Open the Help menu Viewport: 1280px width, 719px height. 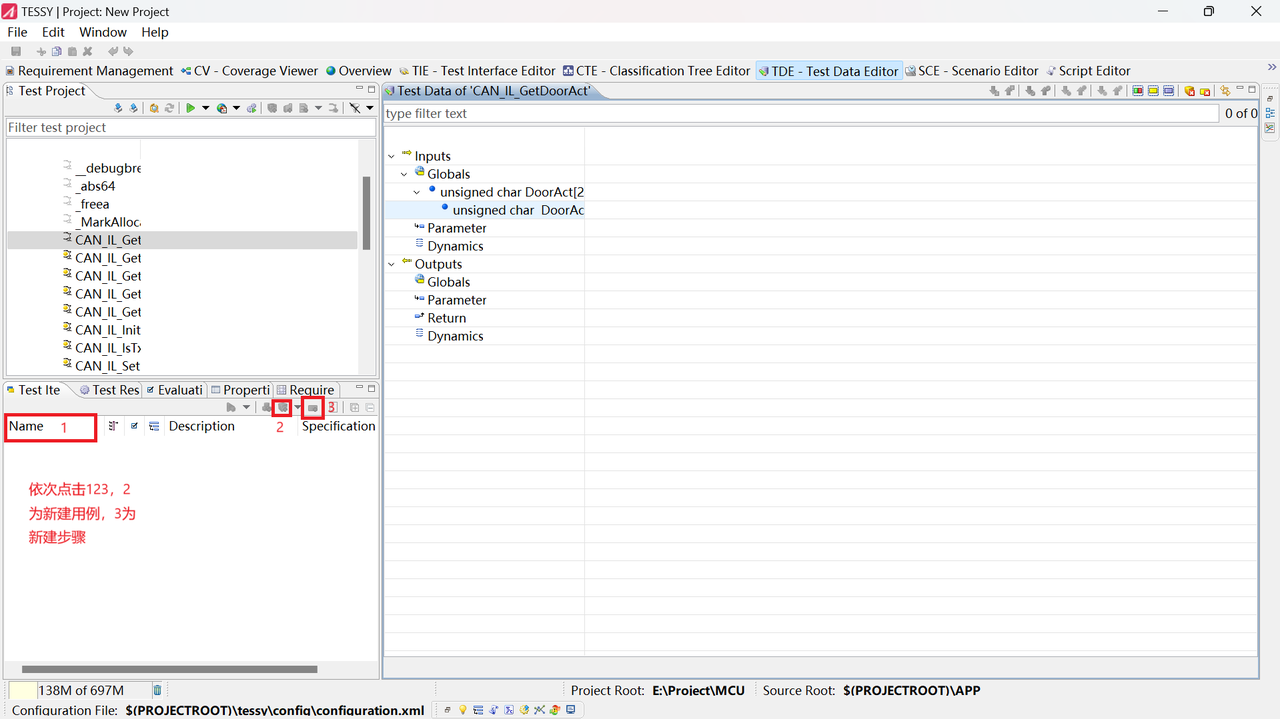(155, 32)
